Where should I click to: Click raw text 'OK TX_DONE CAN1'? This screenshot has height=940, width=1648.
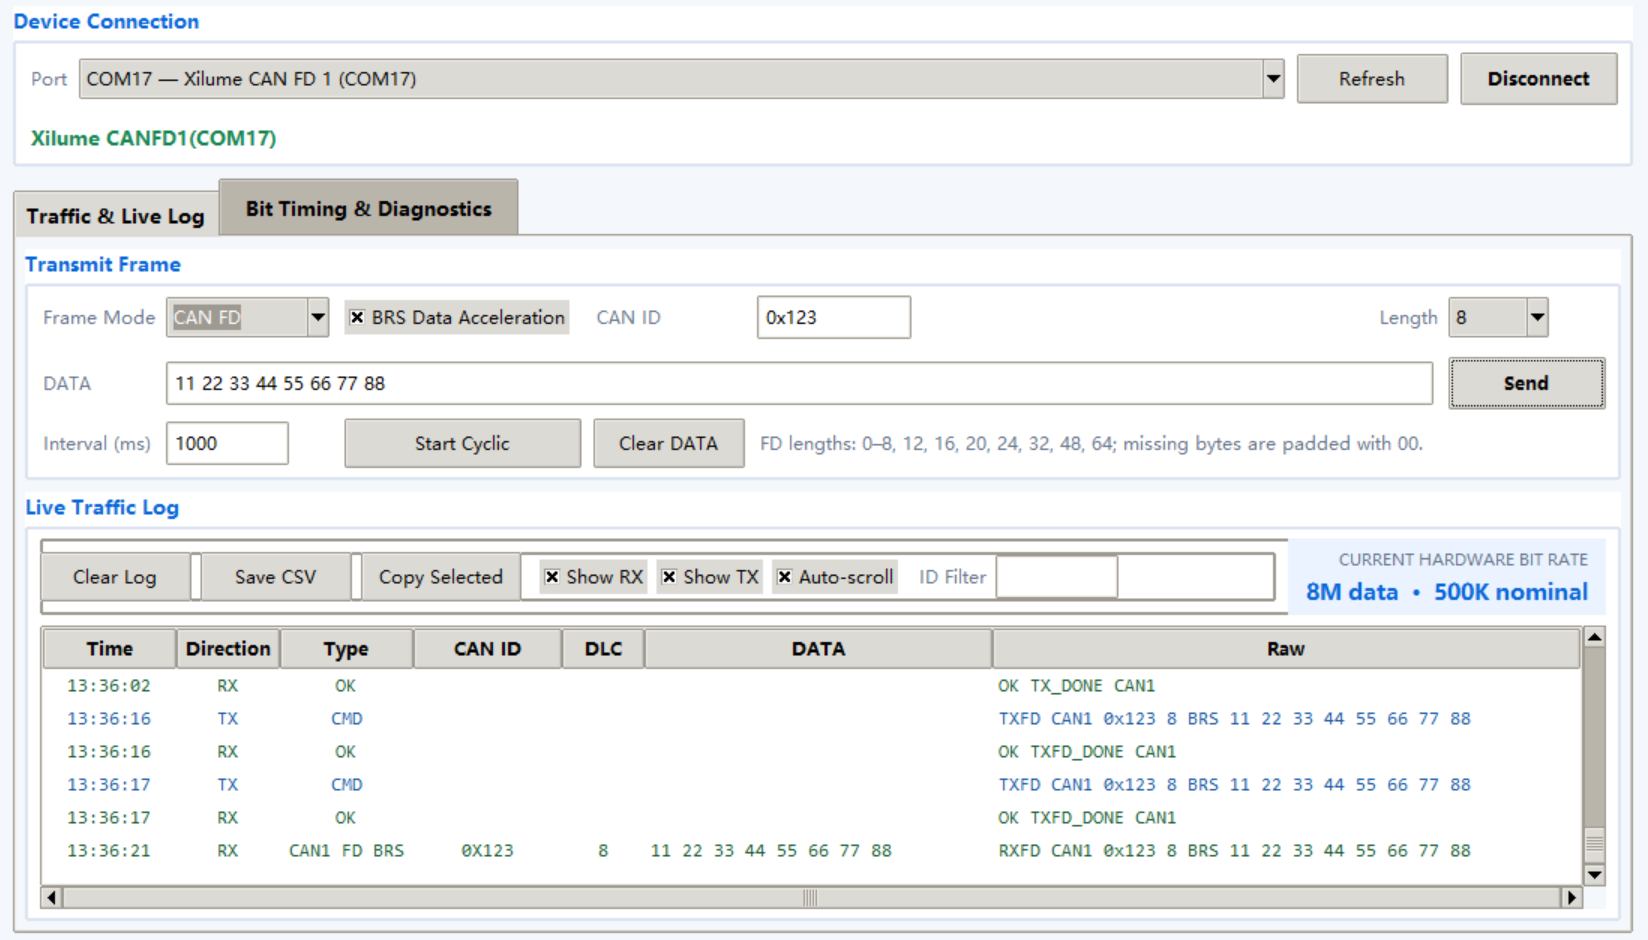[1076, 686]
